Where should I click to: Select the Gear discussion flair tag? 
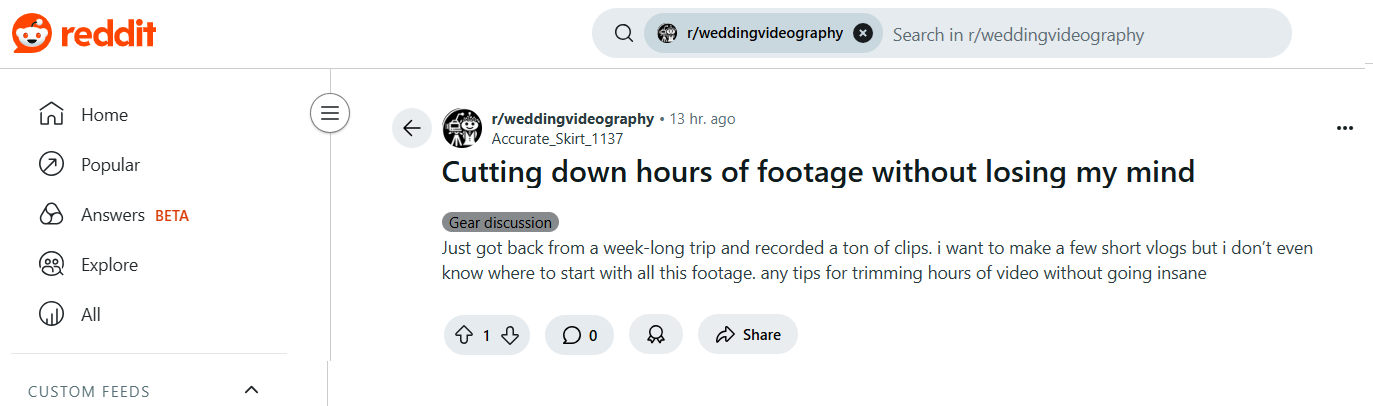tap(500, 222)
